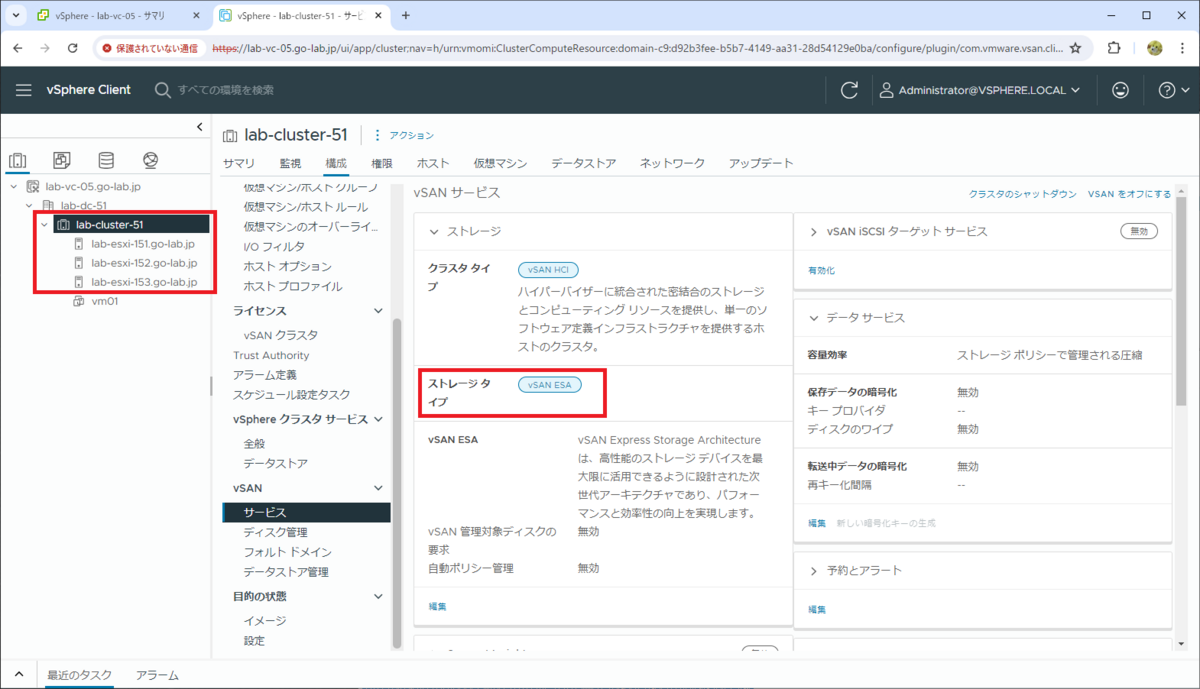The height and width of the screenshot is (689, 1200).
Task: Expand the 最近のタスク panel chevron
Action: [19, 674]
